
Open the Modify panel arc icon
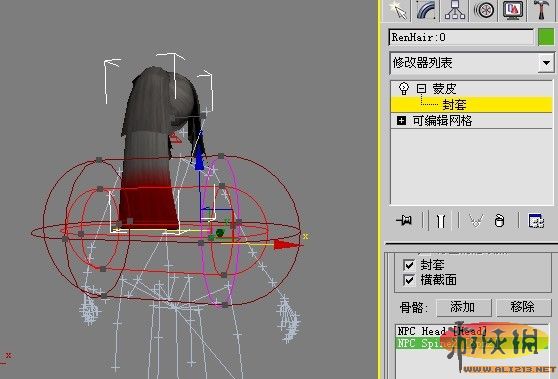tap(426, 10)
